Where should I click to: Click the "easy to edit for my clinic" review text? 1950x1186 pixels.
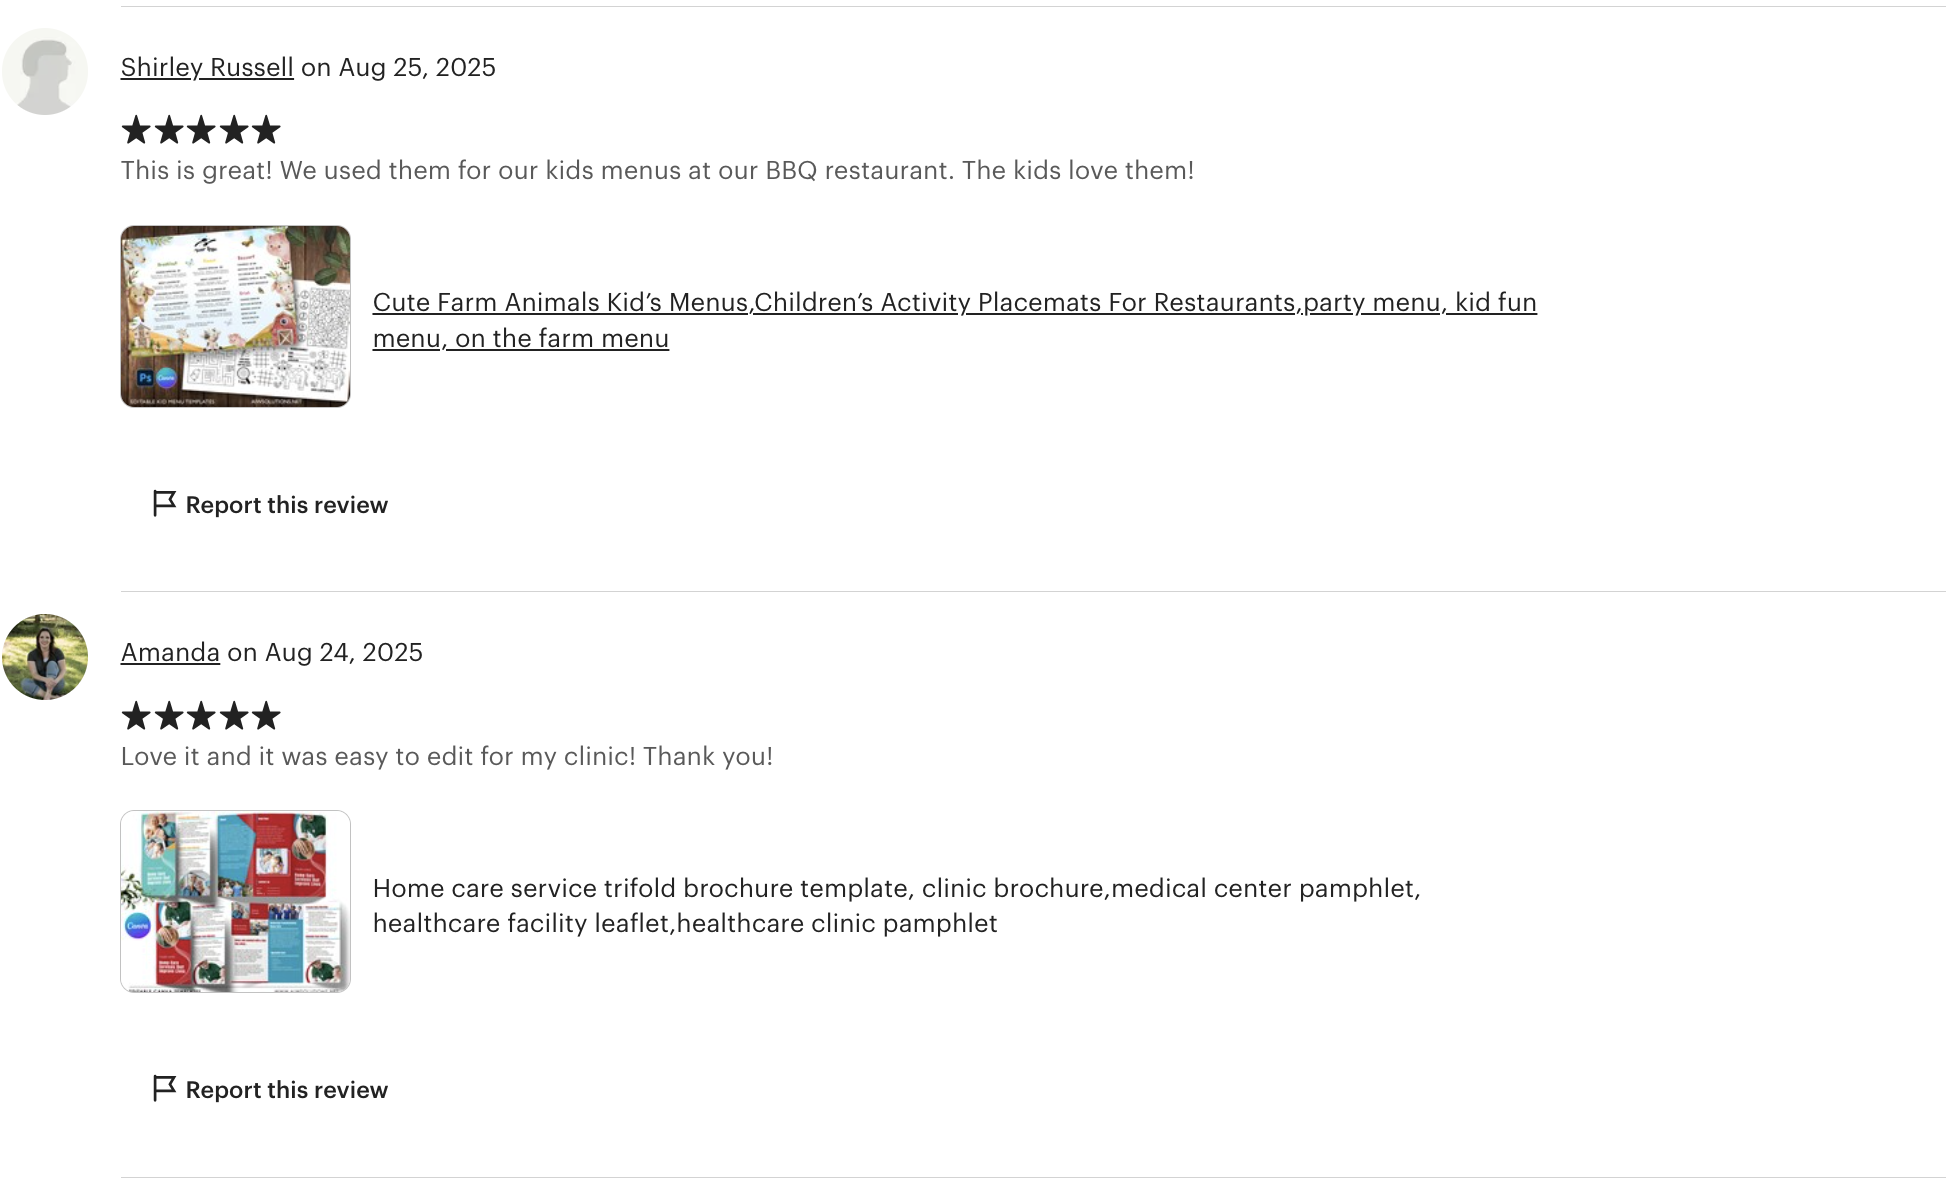tap(446, 756)
